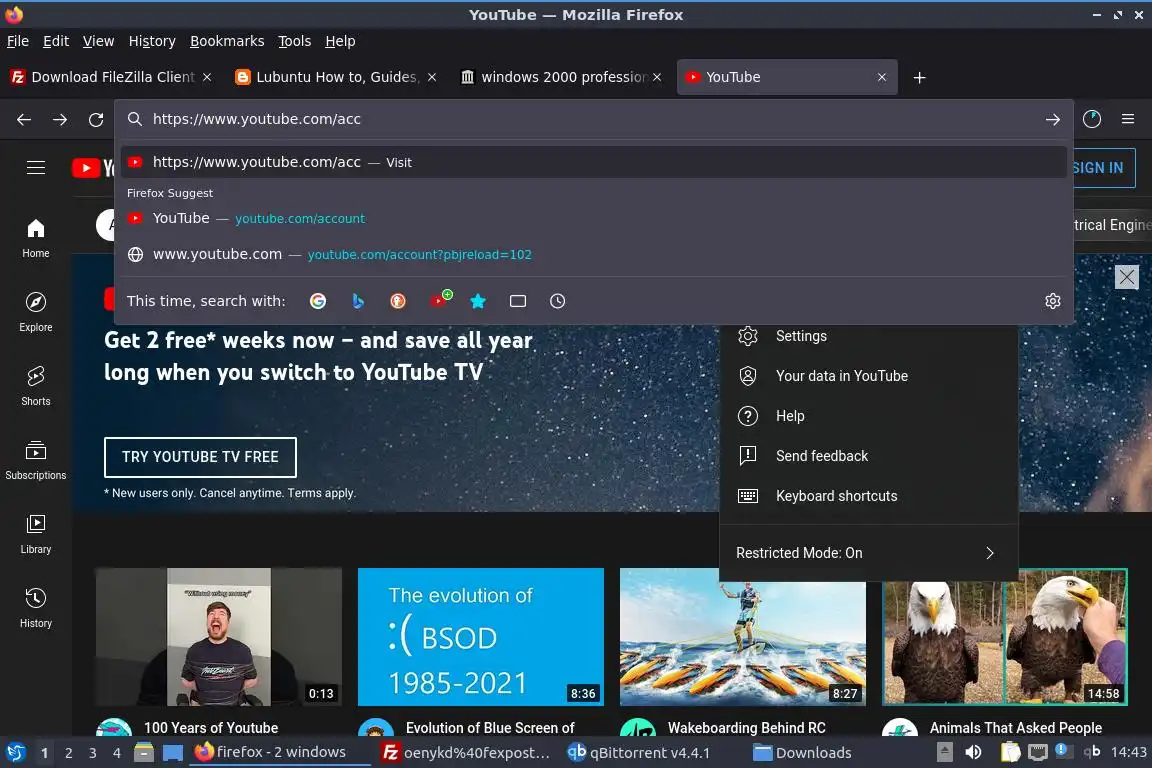The width and height of the screenshot is (1152, 768).
Task: Open Subscriptions in YouTube sidebar
Action: pos(36,460)
